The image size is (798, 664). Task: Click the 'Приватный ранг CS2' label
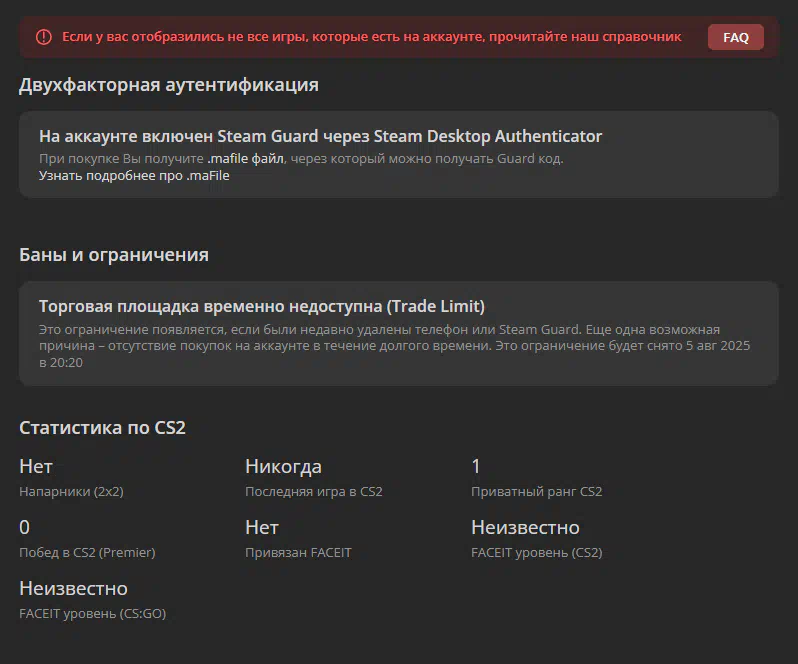[x=537, y=492]
